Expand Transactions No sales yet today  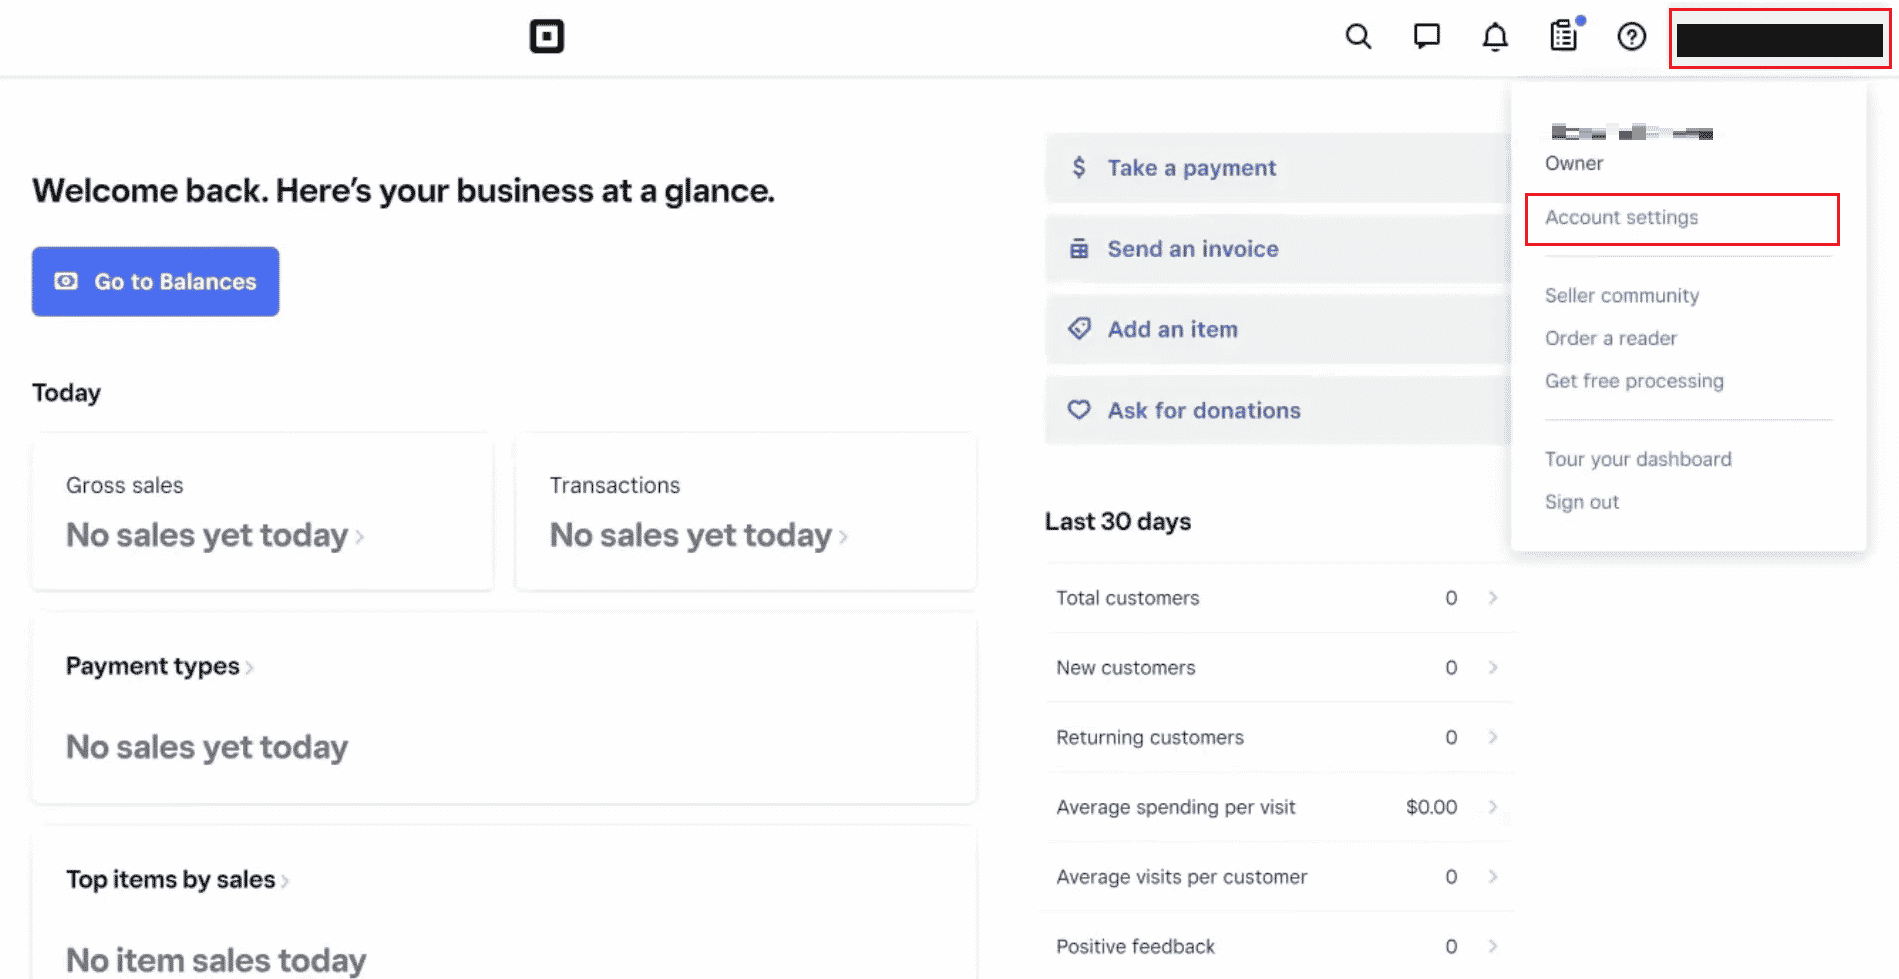(699, 535)
